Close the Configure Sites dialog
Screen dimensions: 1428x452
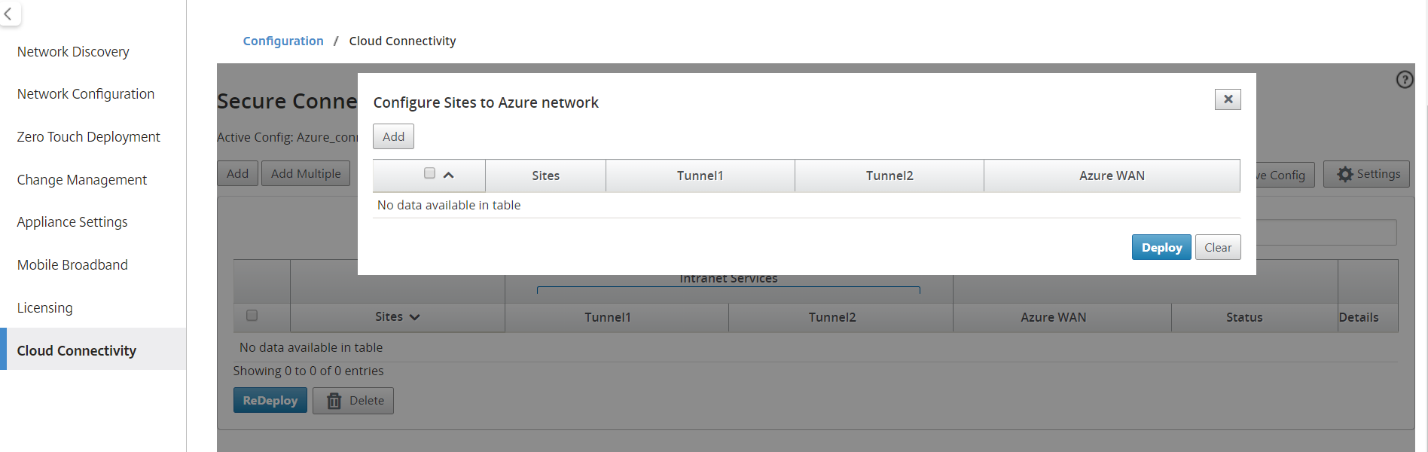tap(1228, 99)
